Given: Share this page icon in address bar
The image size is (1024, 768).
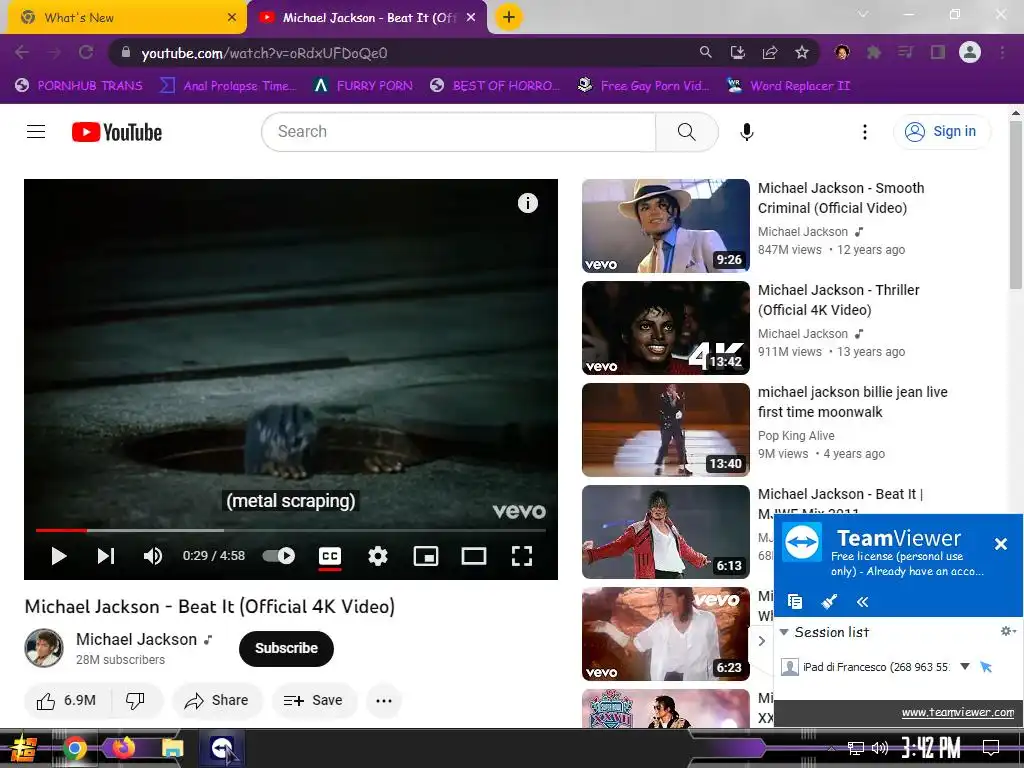Looking at the screenshot, I should (770, 52).
